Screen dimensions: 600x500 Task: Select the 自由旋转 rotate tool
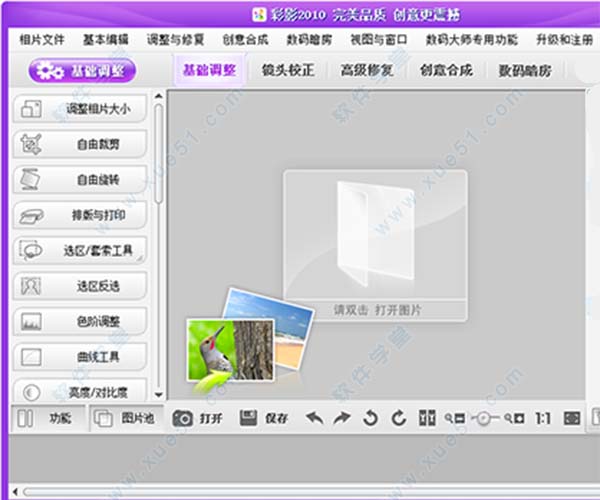[80, 179]
